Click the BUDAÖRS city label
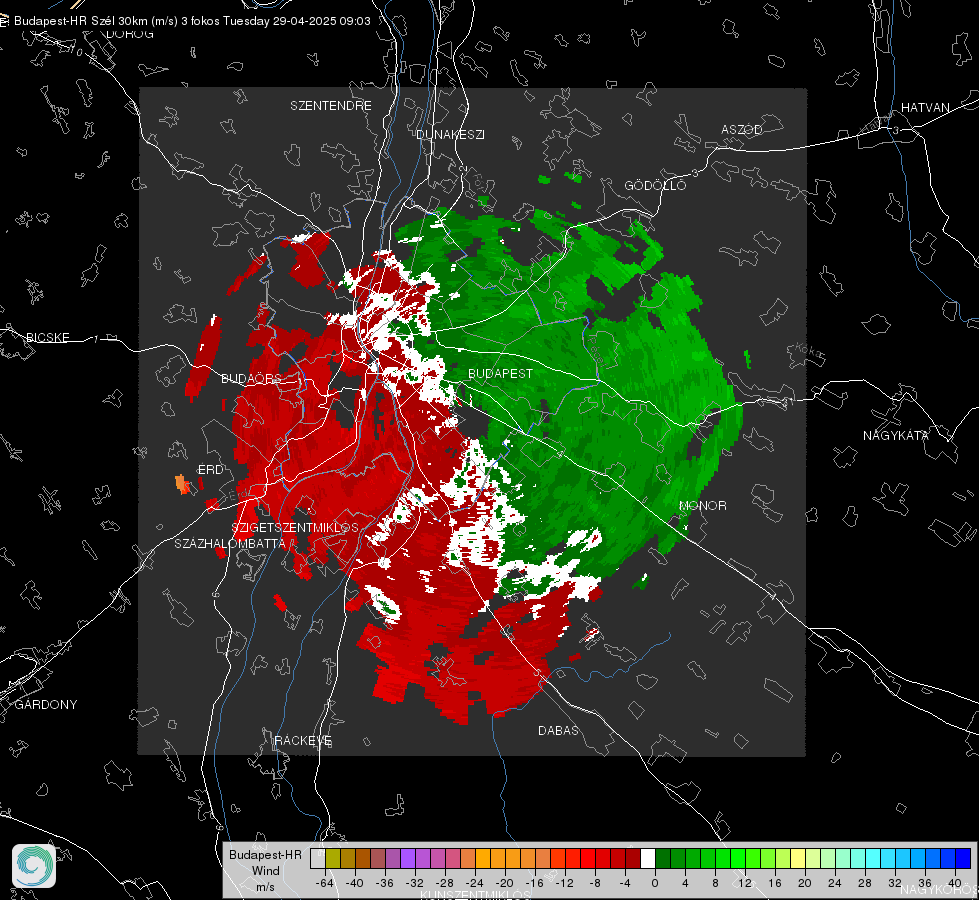Screen dimensions: 979x900 252,379
